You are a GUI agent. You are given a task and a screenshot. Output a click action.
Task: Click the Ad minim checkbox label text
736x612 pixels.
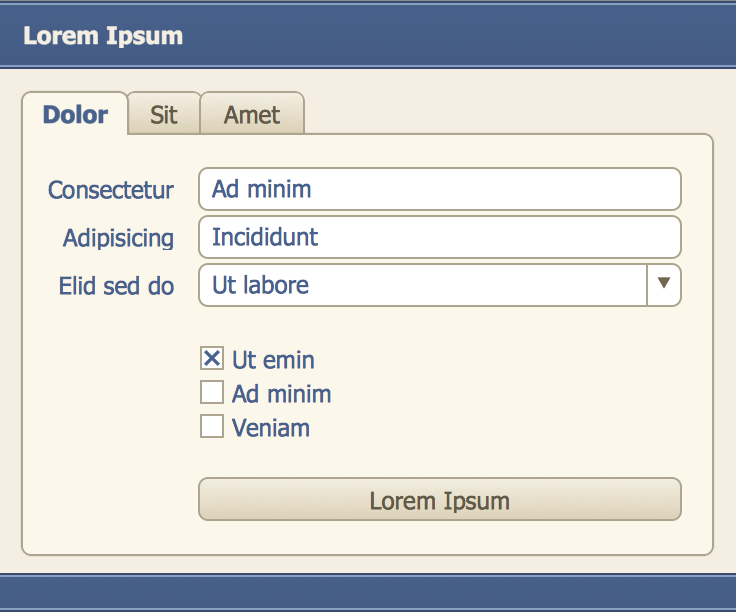point(281,394)
